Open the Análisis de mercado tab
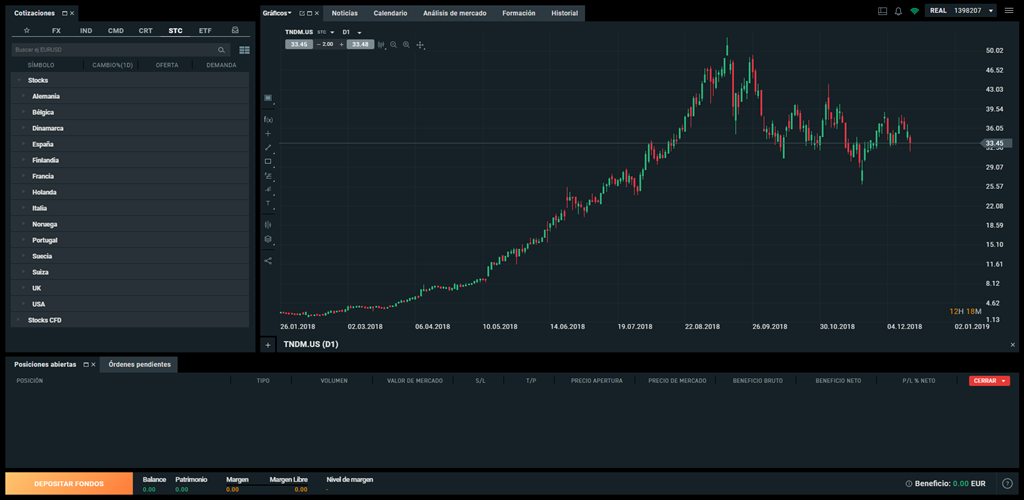Screen dimensions: 1024x500 [455, 13]
